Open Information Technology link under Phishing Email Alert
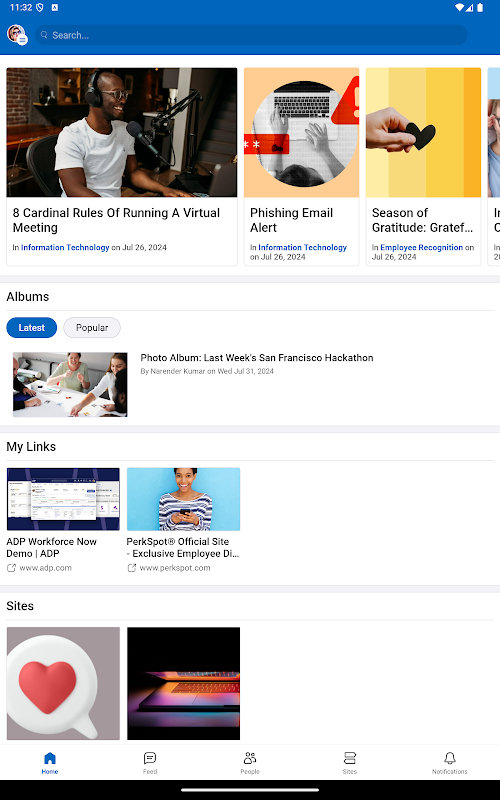 [x=303, y=247]
